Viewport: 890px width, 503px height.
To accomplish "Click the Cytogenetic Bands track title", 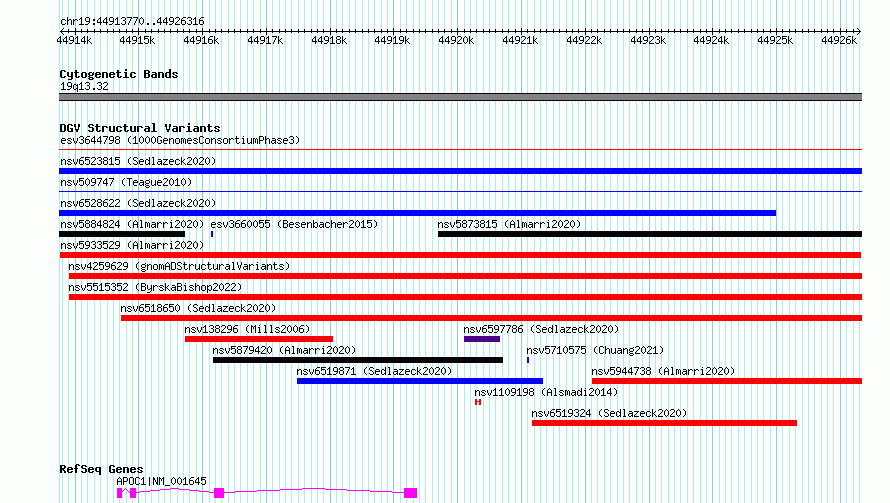I will (x=119, y=74).
